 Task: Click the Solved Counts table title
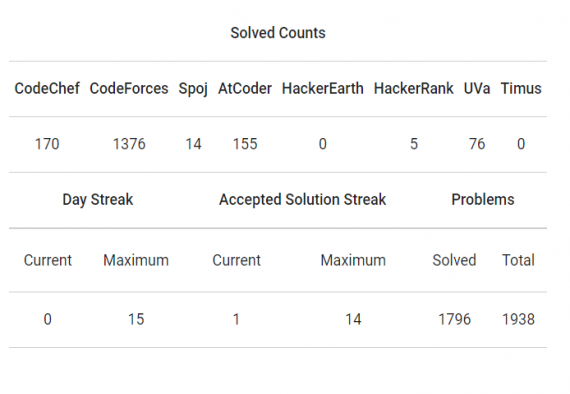(278, 33)
